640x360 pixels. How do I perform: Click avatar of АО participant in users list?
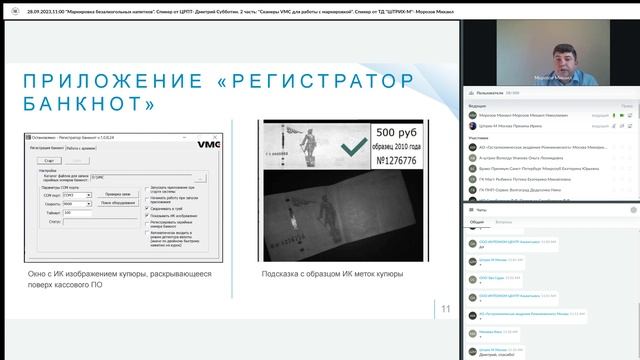pos(473,147)
